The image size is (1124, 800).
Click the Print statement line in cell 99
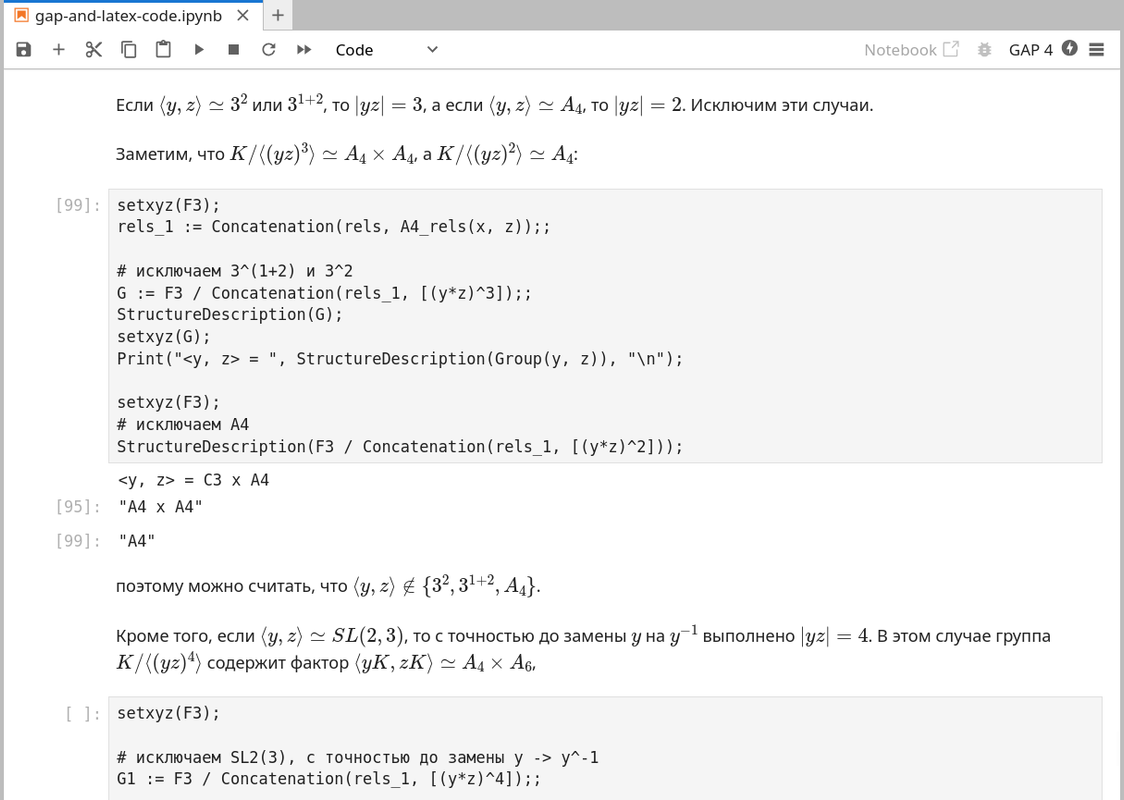(400, 358)
